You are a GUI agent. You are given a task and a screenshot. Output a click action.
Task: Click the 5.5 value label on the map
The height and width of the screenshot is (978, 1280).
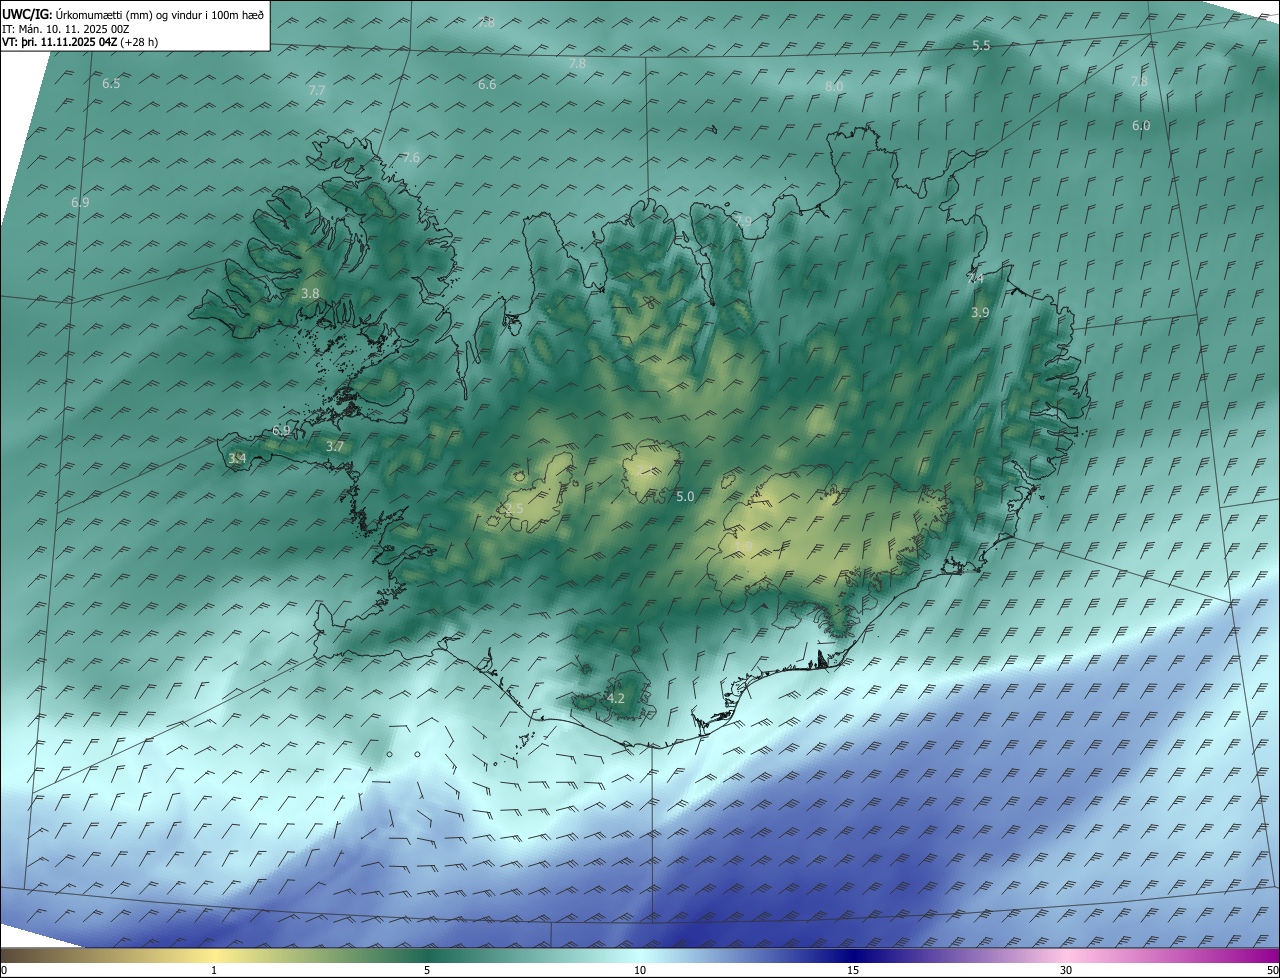[981, 46]
